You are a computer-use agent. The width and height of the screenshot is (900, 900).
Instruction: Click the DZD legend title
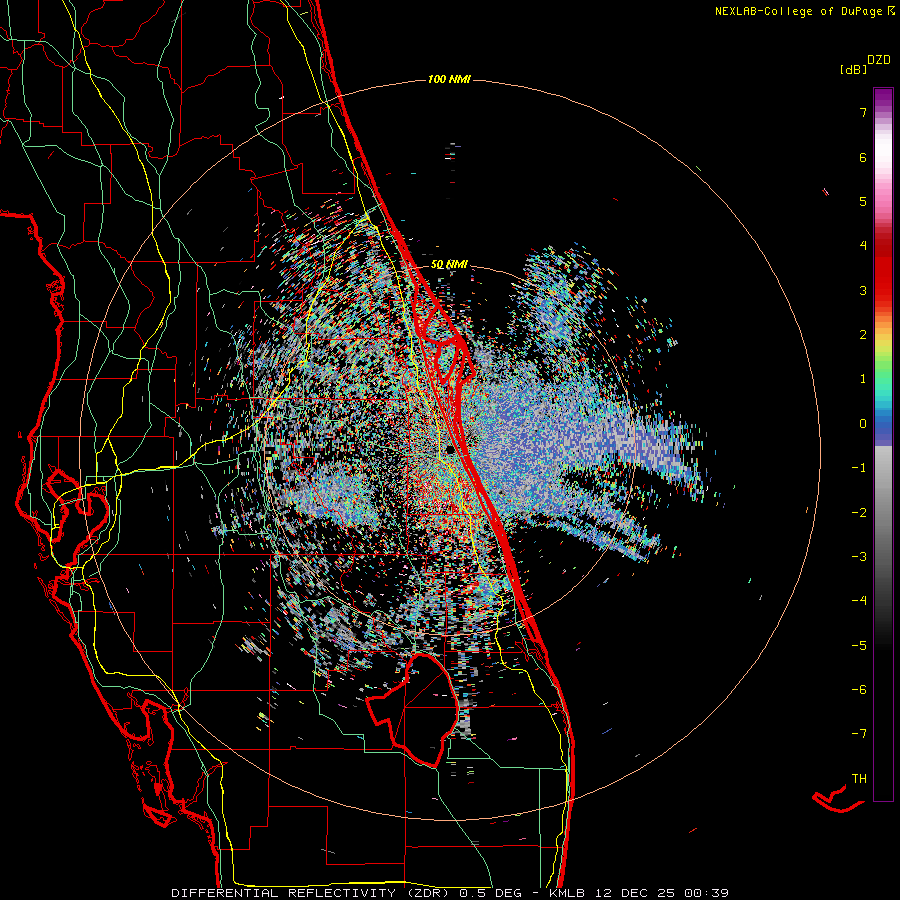tap(879, 60)
